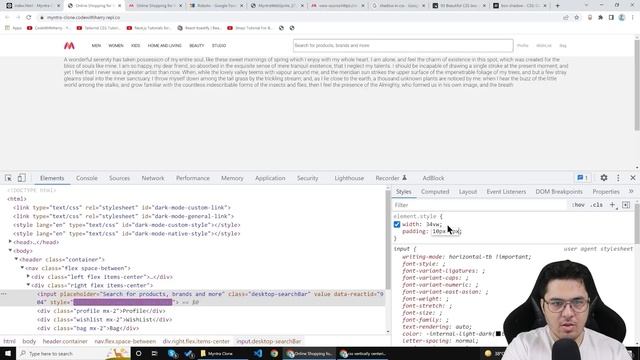Expand the head element node

point(10,242)
